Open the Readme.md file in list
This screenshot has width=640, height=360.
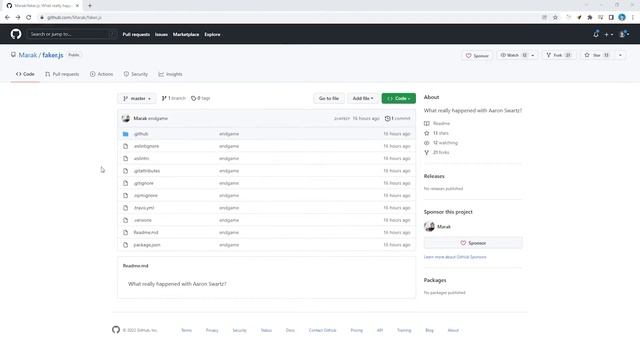146,233
